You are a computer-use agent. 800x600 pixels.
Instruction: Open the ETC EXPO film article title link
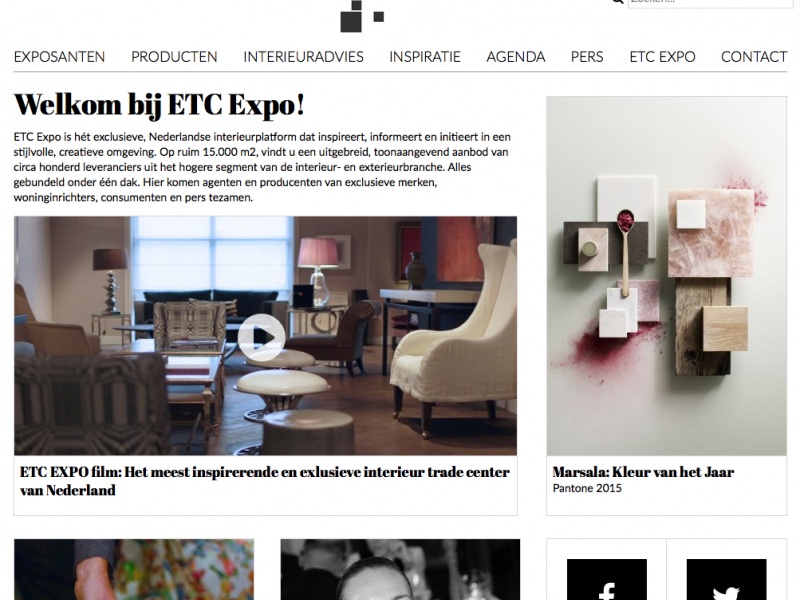click(x=265, y=481)
